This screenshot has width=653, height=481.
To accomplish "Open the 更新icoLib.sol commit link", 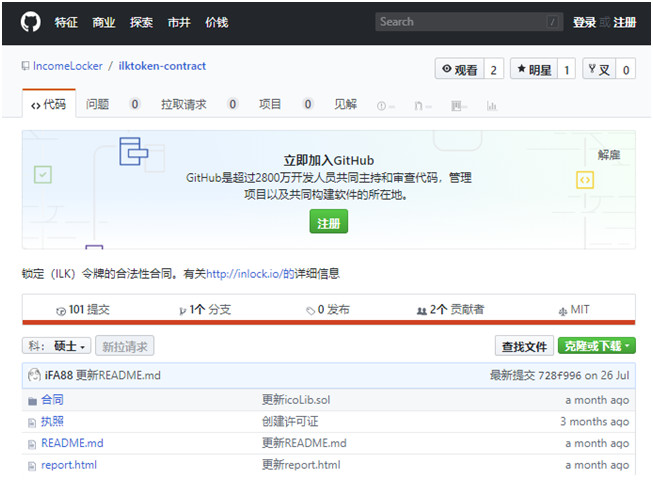I will tap(296, 400).
